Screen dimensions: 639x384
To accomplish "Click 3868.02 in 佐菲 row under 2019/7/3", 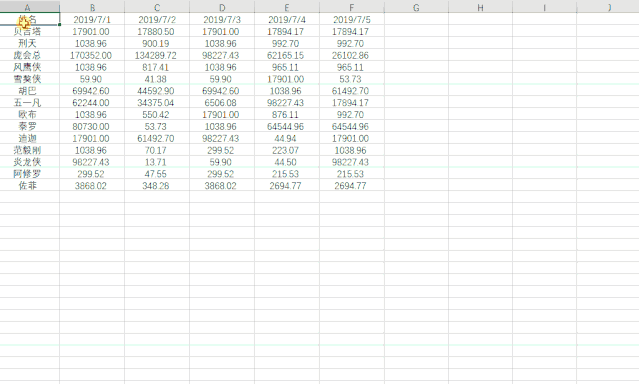I will coord(222,185).
